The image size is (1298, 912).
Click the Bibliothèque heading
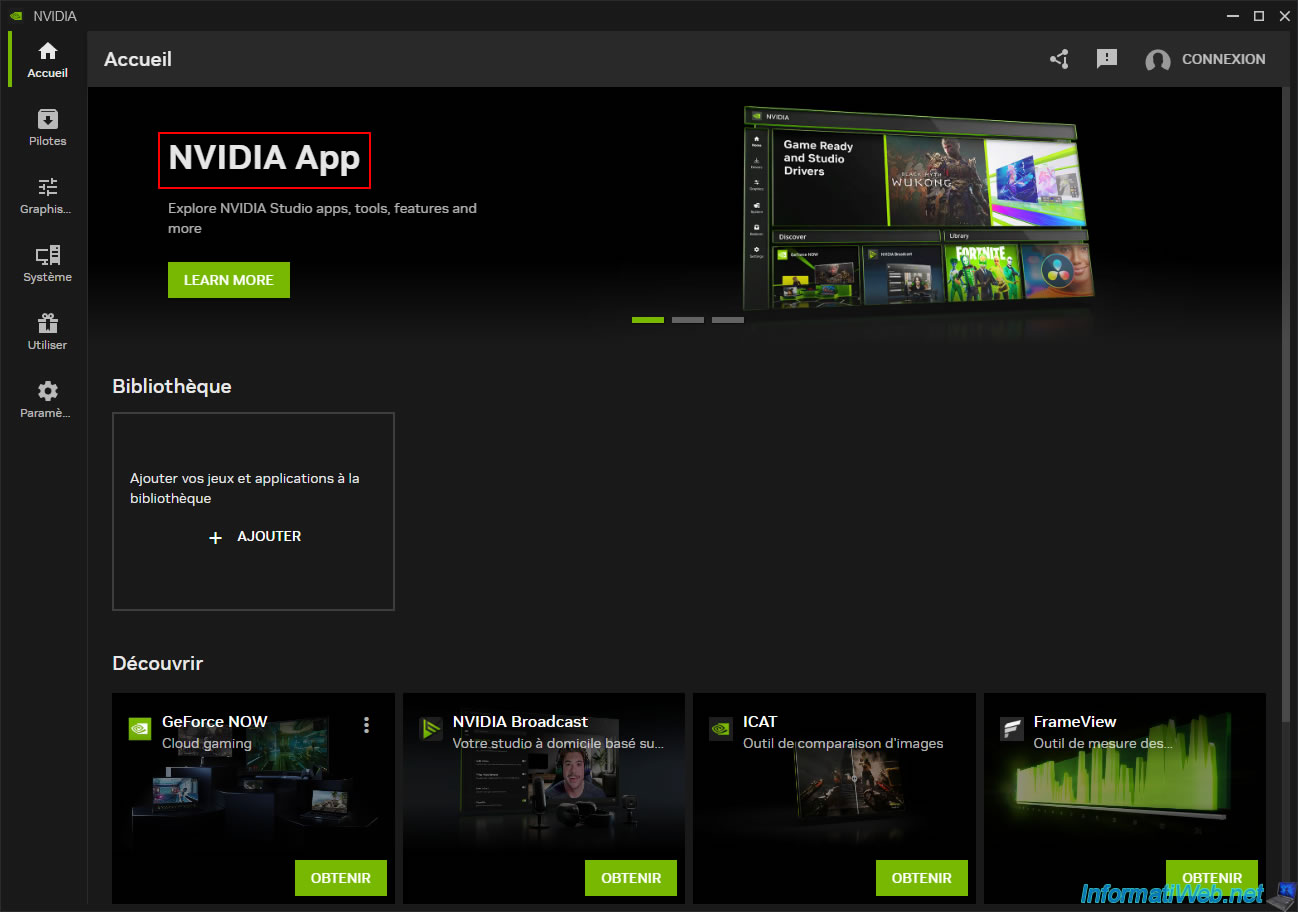[172, 386]
